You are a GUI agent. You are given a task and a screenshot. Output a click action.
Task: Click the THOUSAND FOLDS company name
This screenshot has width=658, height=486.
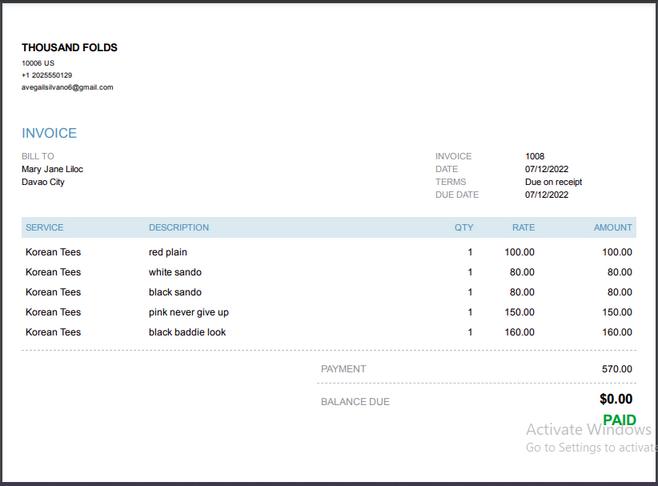tap(69, 48)
